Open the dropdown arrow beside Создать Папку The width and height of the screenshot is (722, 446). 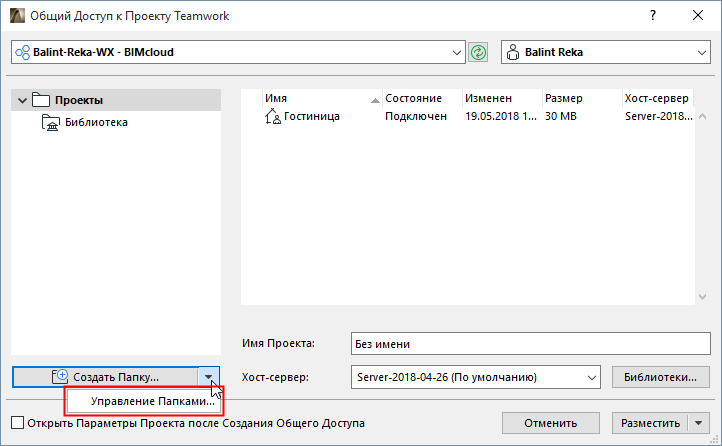(209, 377)
